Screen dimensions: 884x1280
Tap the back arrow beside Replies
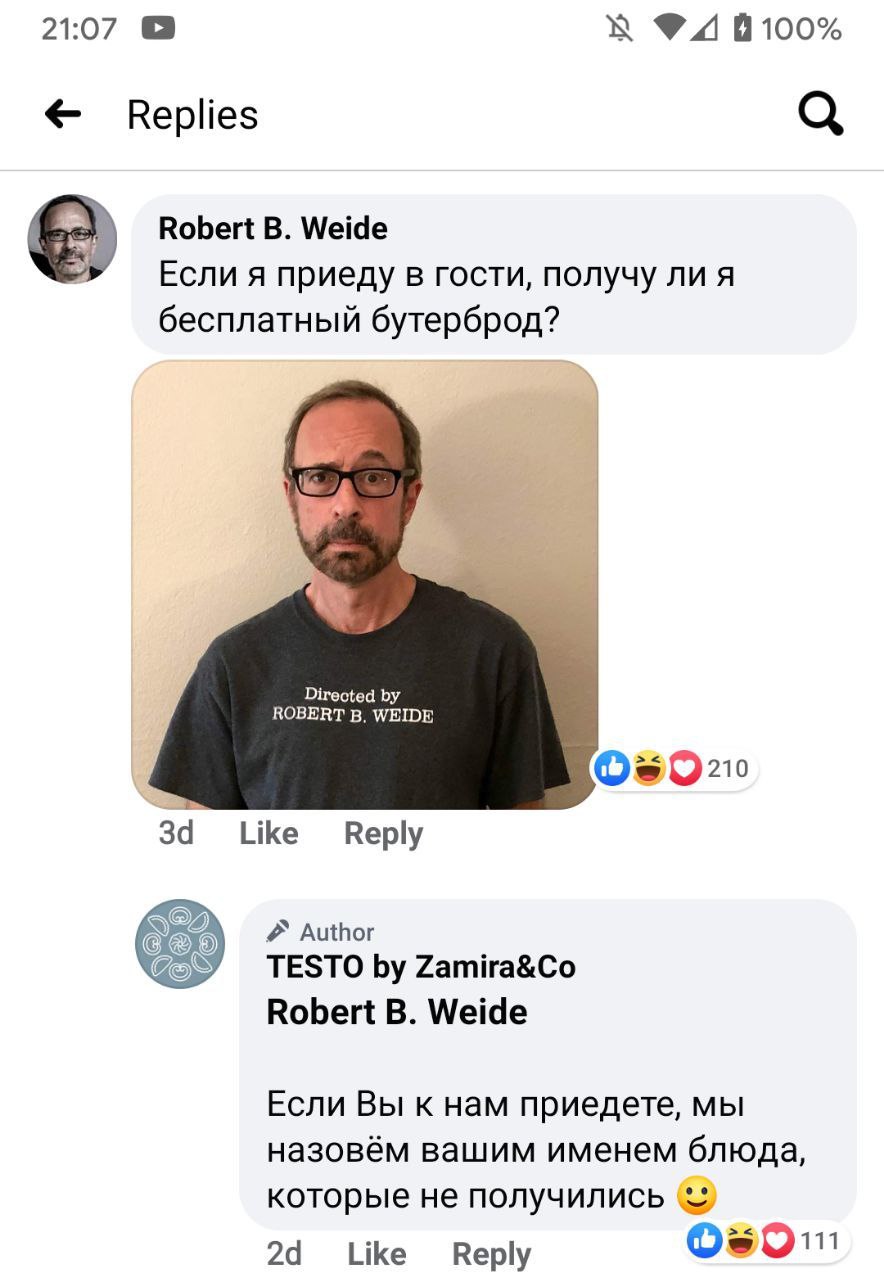pyautogui.click(x=62, y=114)
